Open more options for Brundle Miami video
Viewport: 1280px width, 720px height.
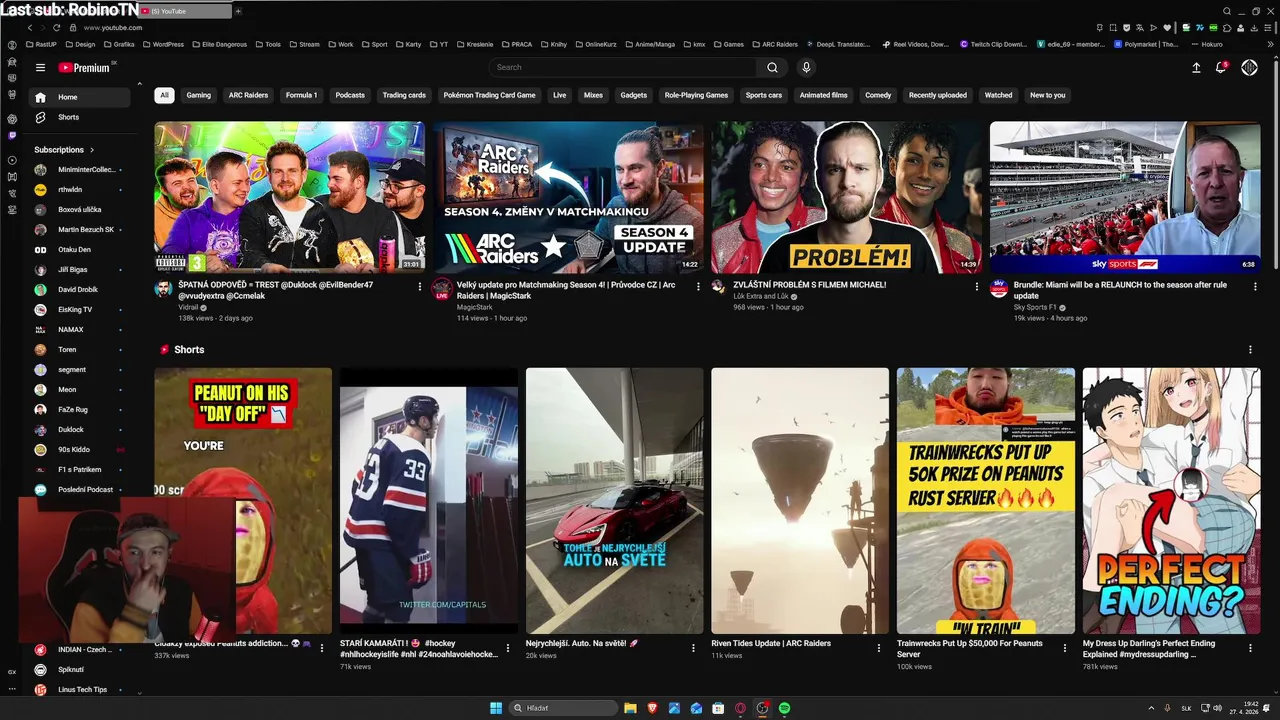tap(1255, 286)
